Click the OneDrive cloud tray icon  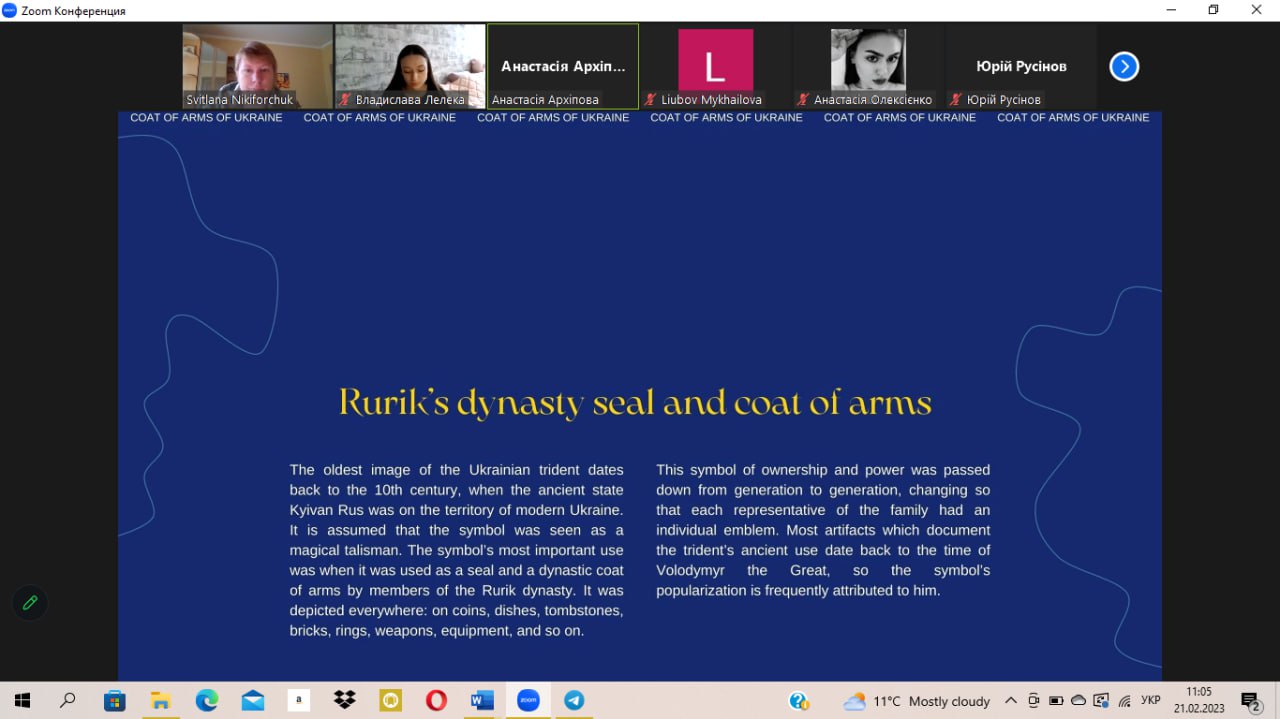1079,701
